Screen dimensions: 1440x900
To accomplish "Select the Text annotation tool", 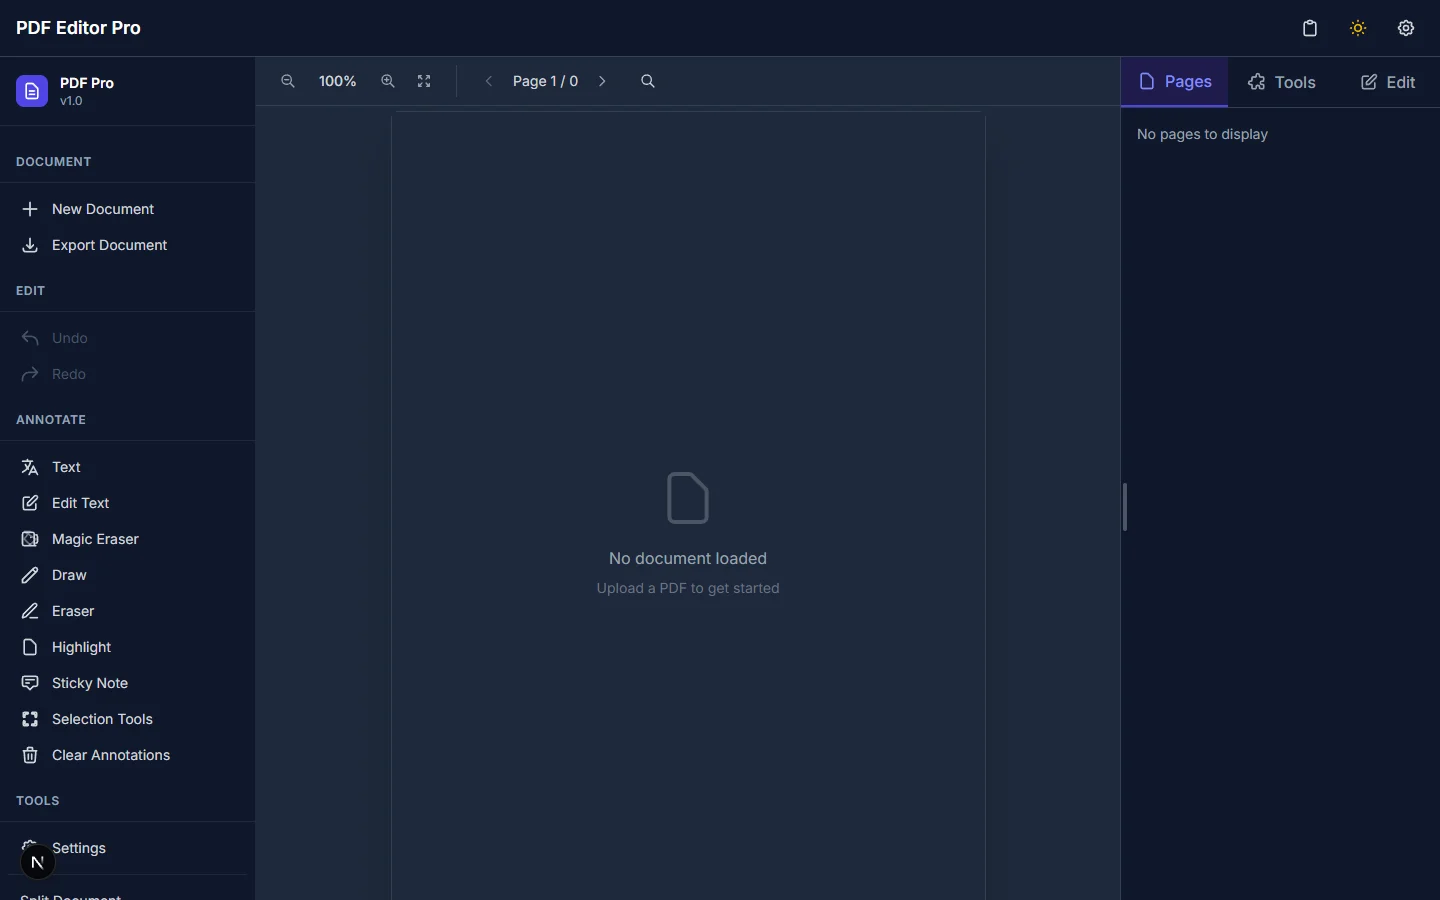I will (x=127, y=467).
